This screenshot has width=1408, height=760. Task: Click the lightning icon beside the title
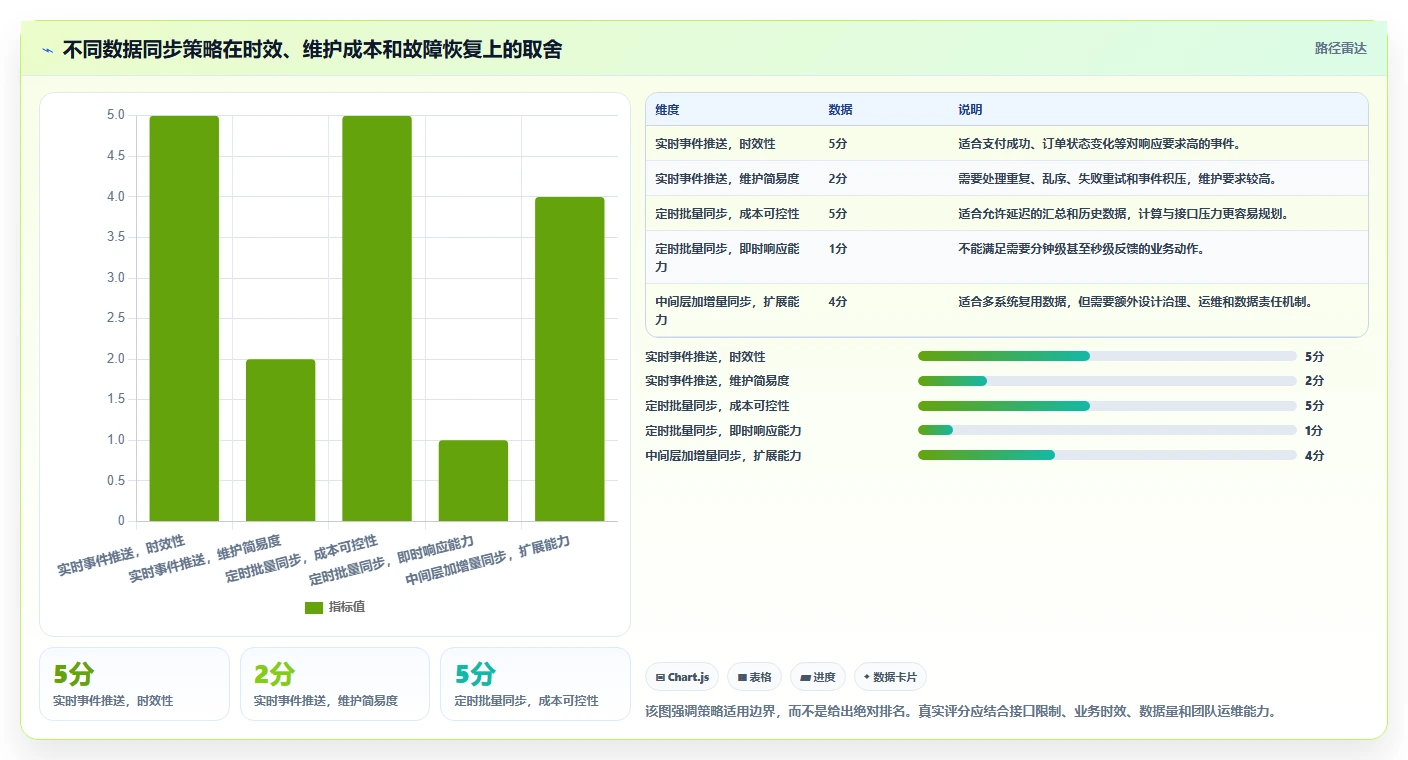tap(48, 50)
